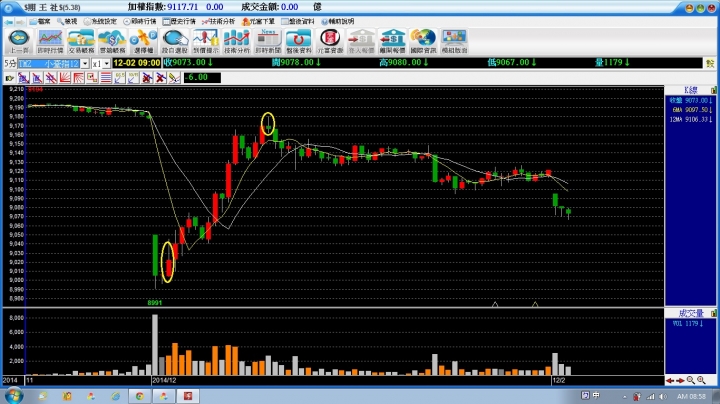Image resolution: width=720 pixels, height=404 pixels.
Task: Open the 檢視 view menu
Action: (67, 22)
